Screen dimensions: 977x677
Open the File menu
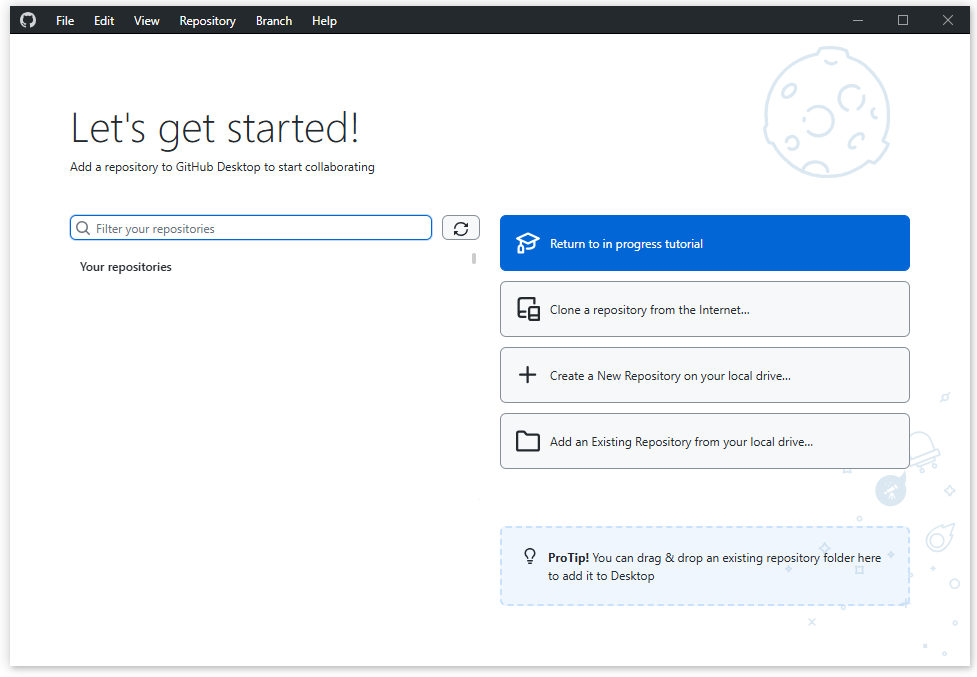(x=64, y=20)
